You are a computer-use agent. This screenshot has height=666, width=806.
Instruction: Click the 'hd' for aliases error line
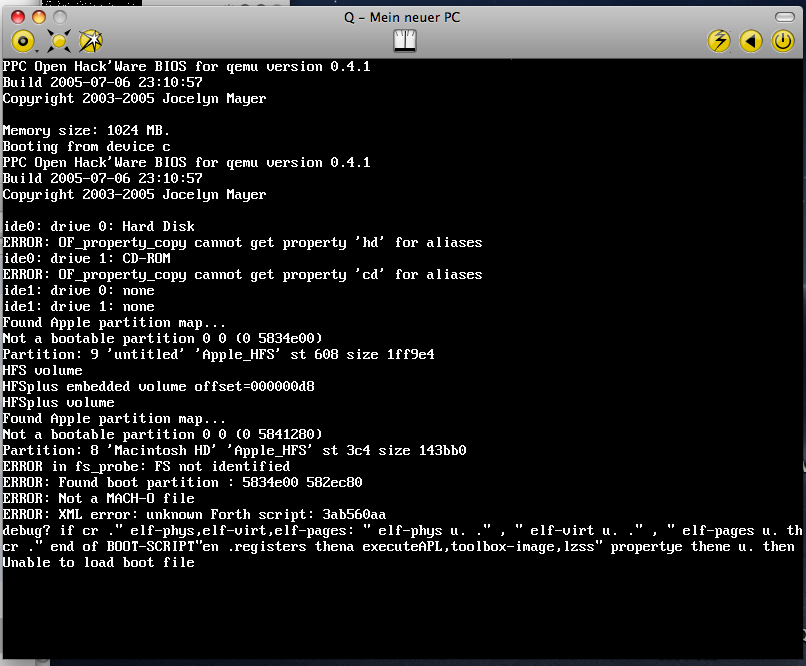(243, 243)
